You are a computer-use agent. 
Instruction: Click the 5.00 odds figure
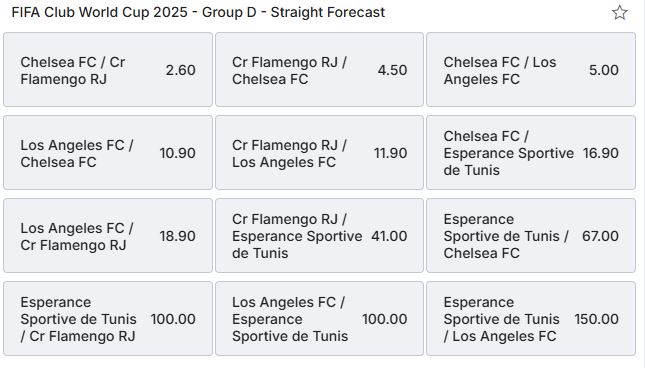(603, 70)
